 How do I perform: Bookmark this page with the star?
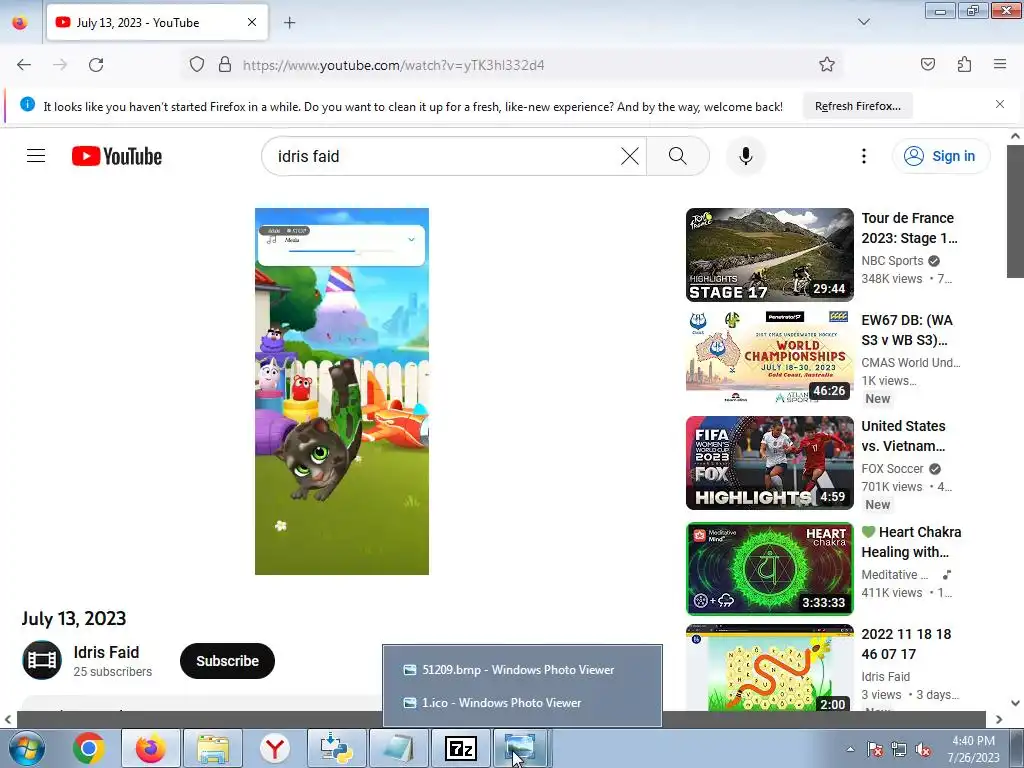click(827, 65)
